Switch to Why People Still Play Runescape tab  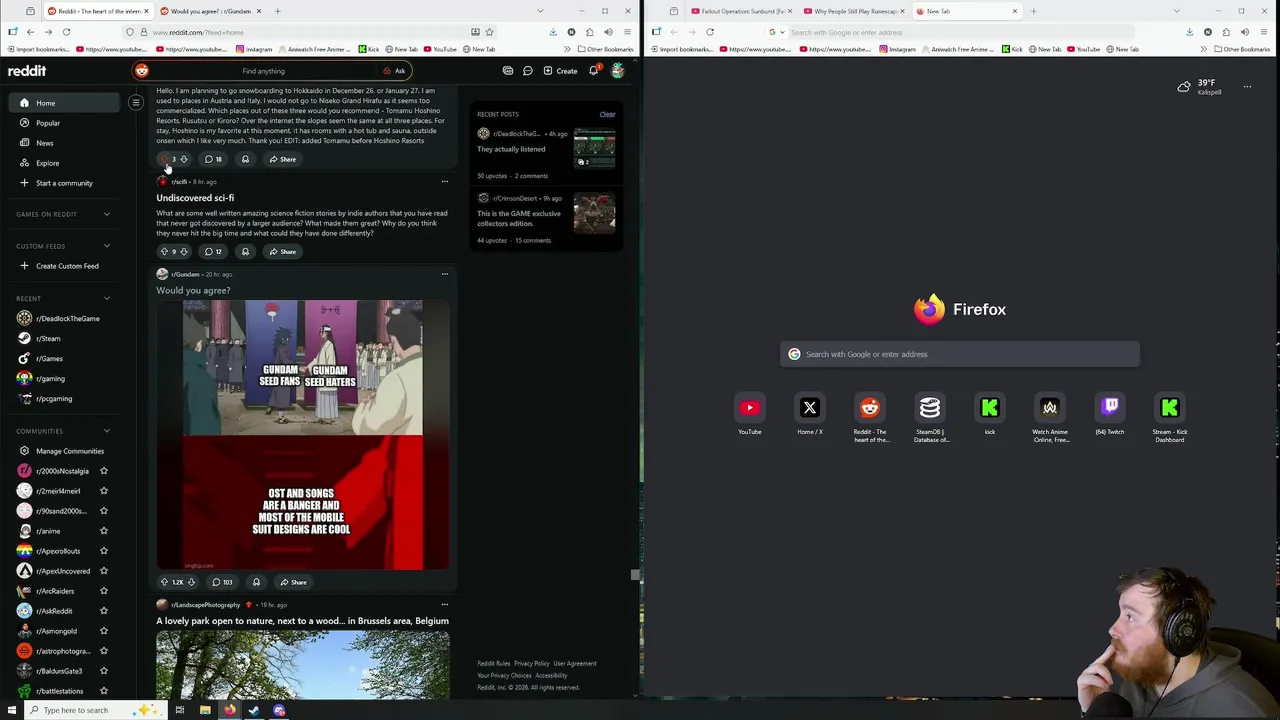[854, 11]
